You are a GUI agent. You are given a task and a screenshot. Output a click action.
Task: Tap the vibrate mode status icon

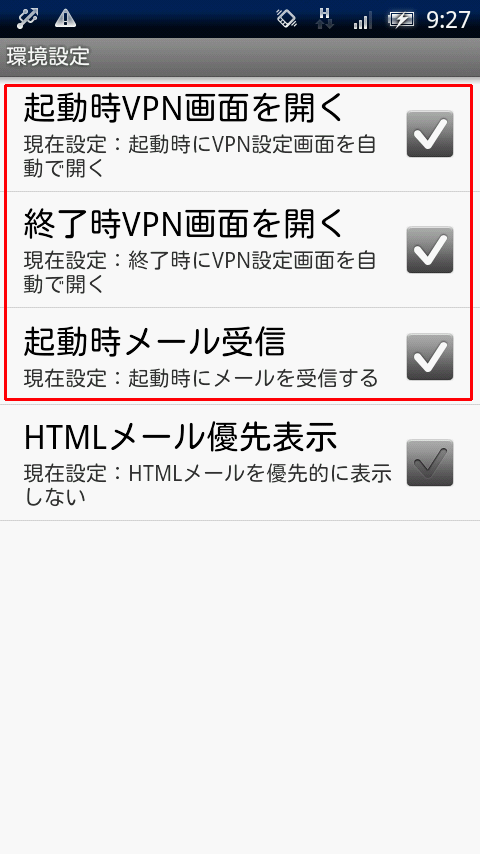click(287, 19)
